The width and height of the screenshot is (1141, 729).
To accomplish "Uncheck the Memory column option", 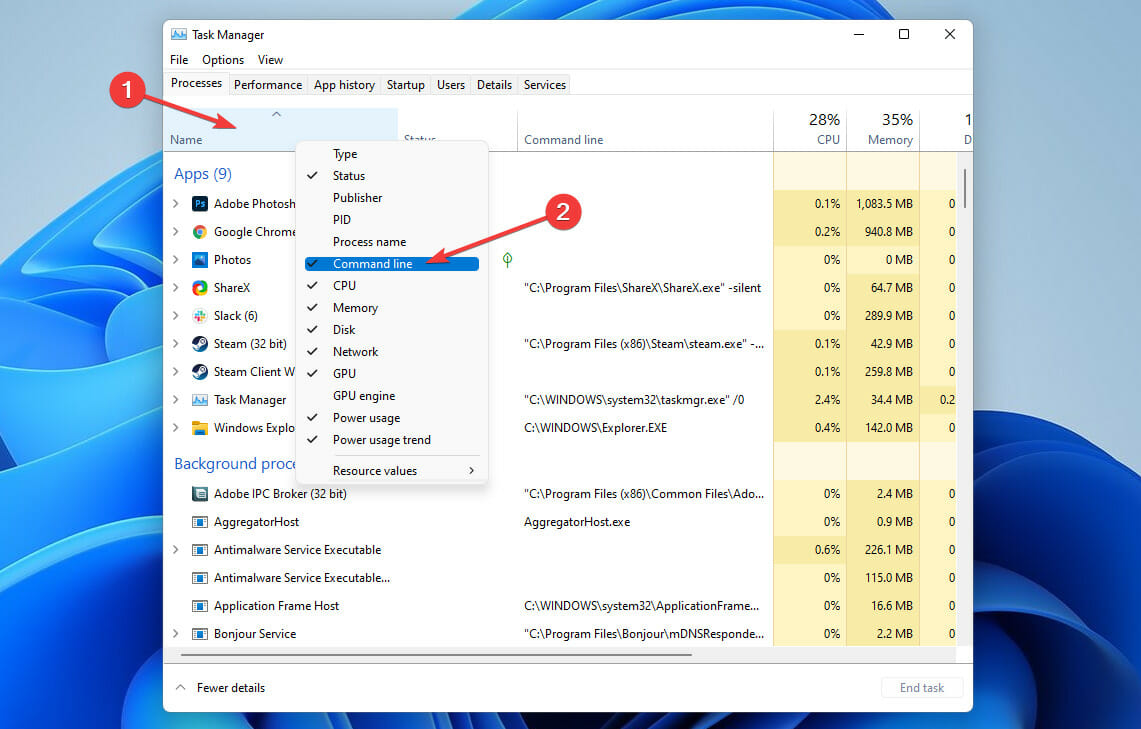I will (x=391, y=308).
